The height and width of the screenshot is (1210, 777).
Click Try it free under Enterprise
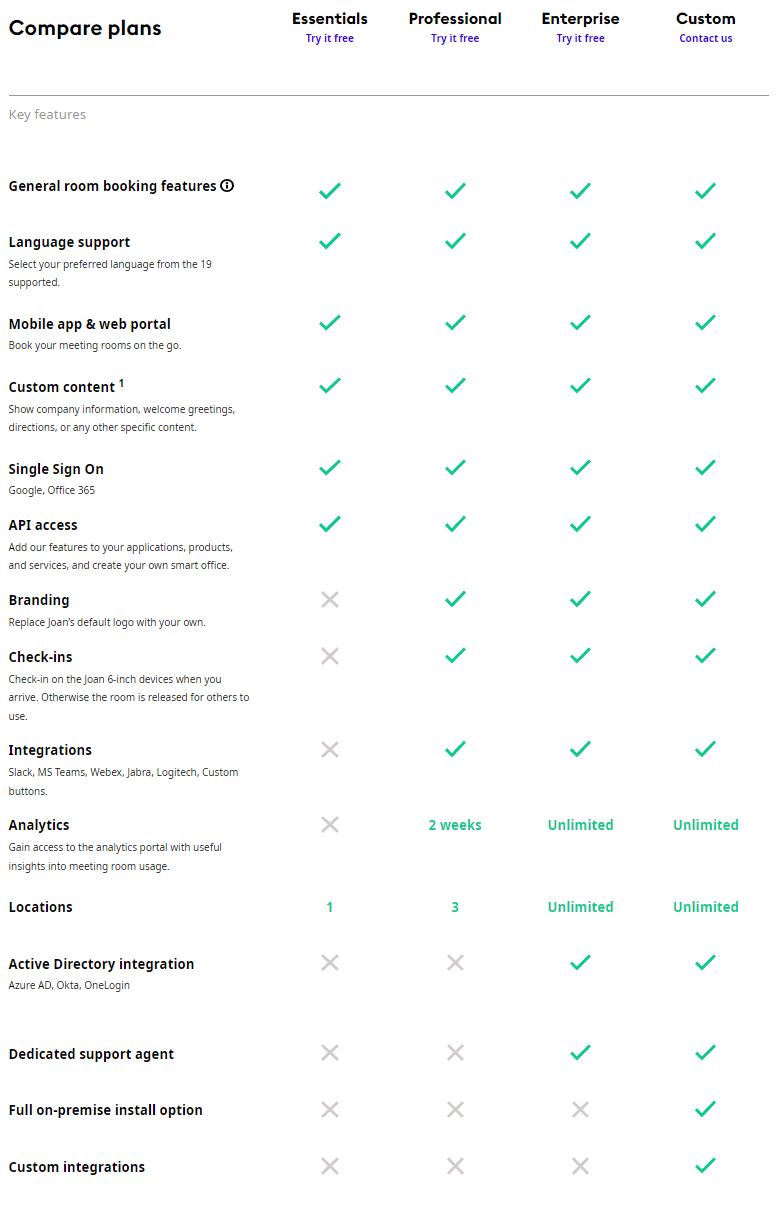tap(580, 39)
